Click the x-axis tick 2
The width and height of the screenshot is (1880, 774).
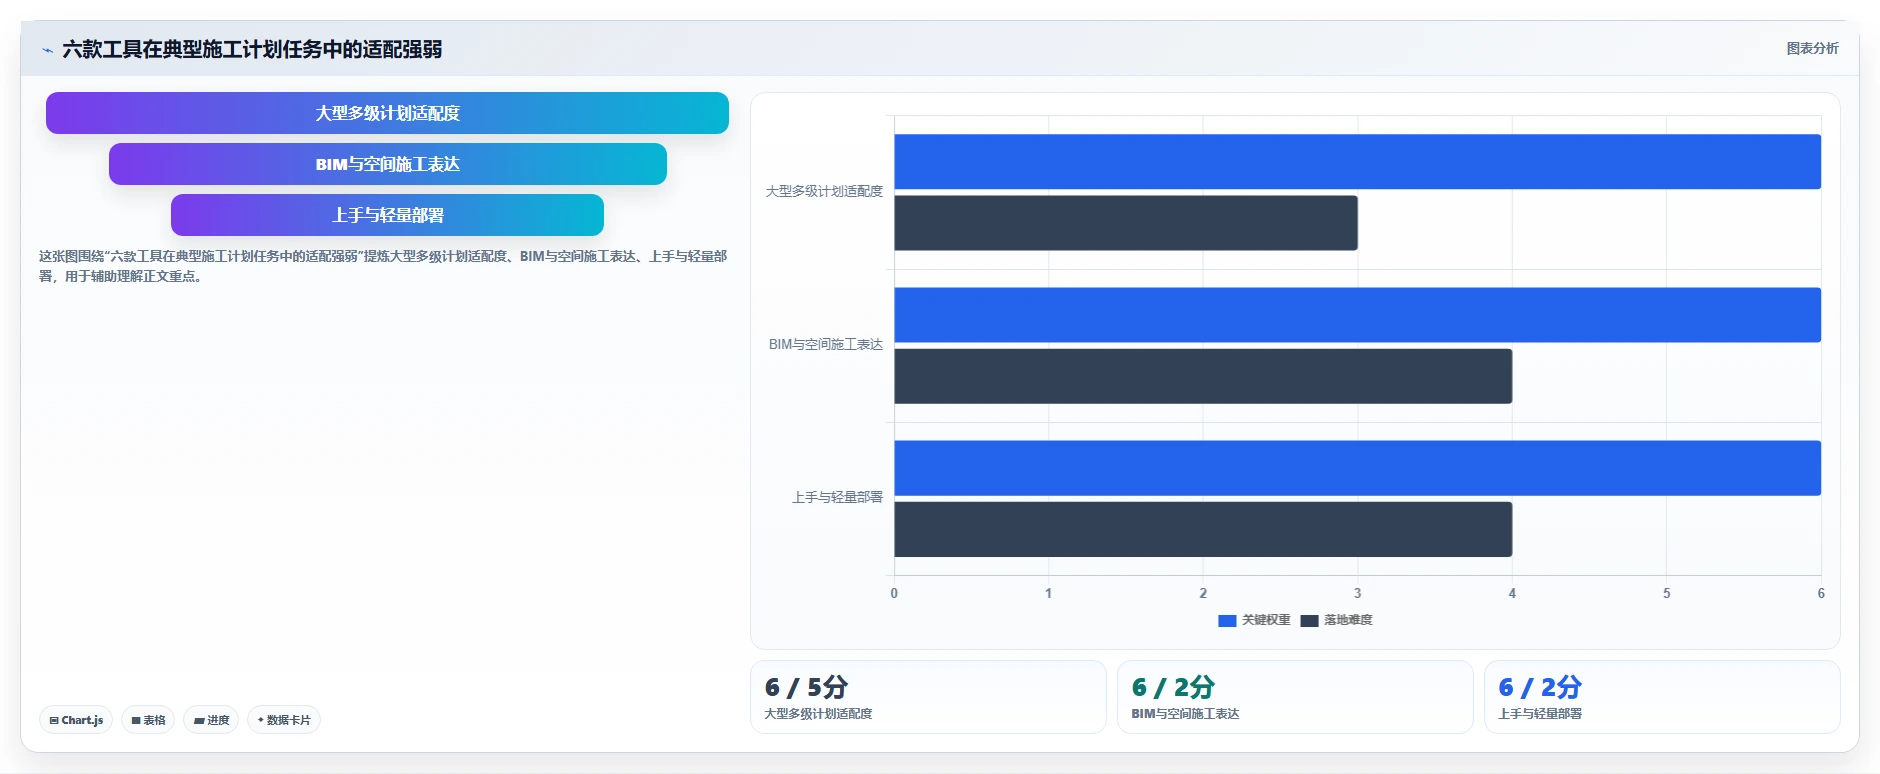point(1203,593)
